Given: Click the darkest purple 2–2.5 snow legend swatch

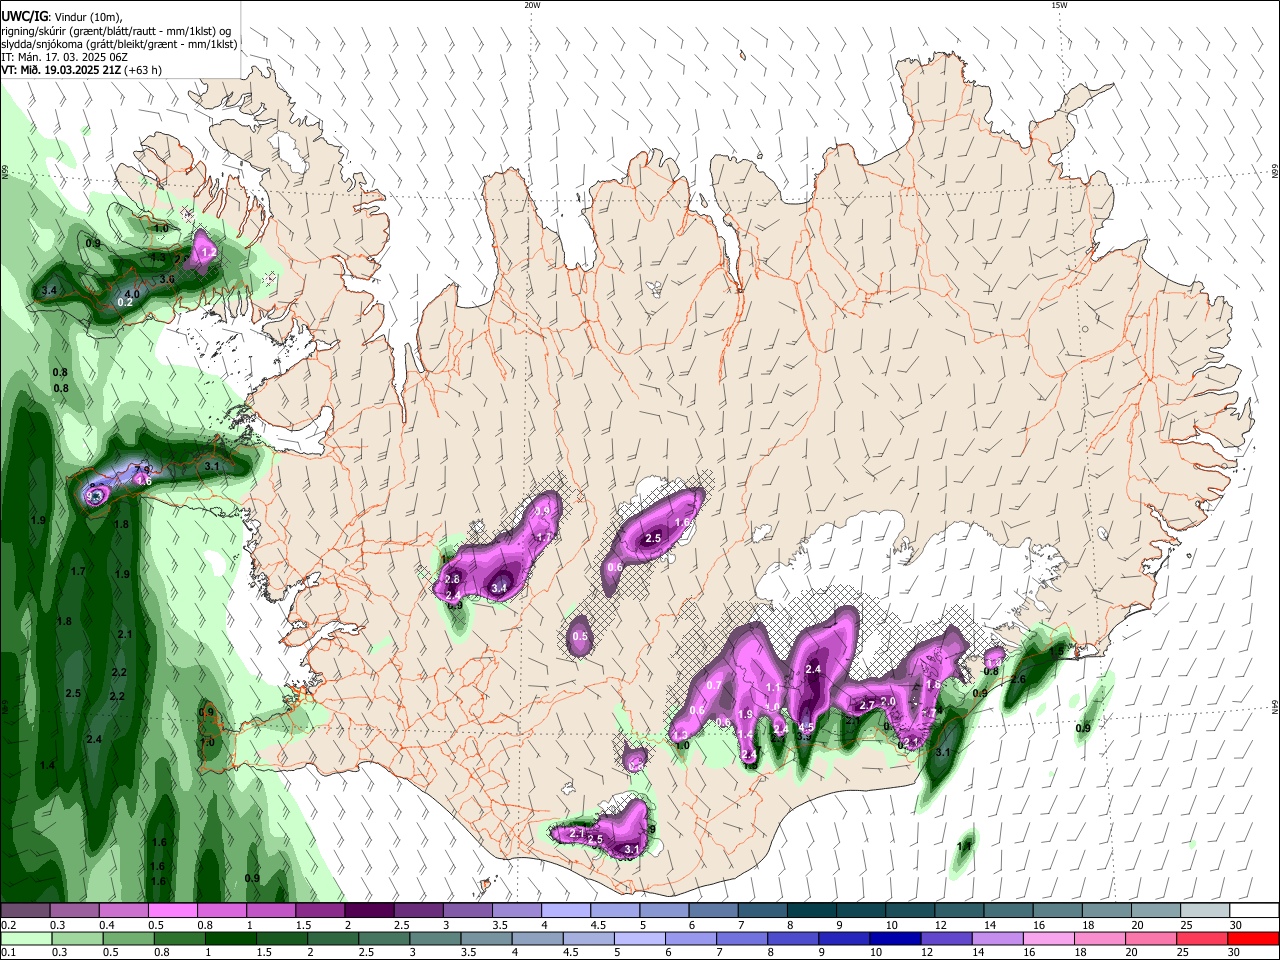Looking at the screenshot, I should [x=368, y=911].
